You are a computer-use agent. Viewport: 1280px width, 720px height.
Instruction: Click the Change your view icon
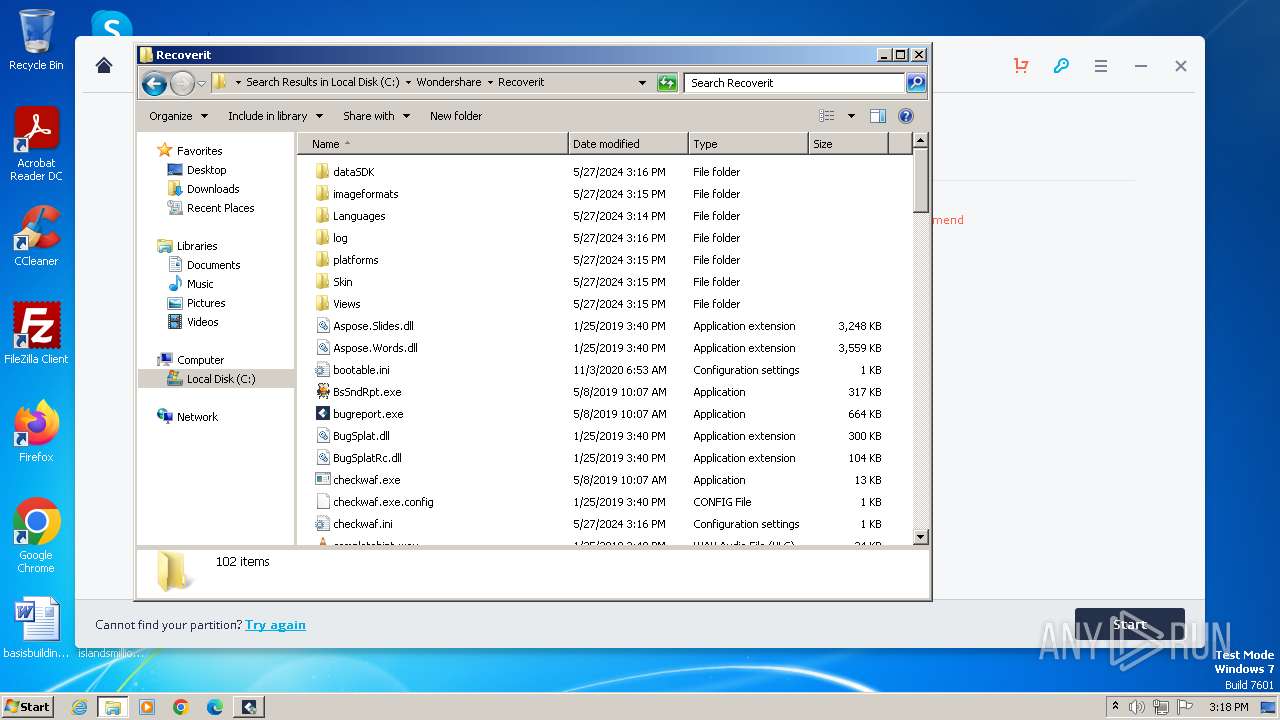point(827,116)
